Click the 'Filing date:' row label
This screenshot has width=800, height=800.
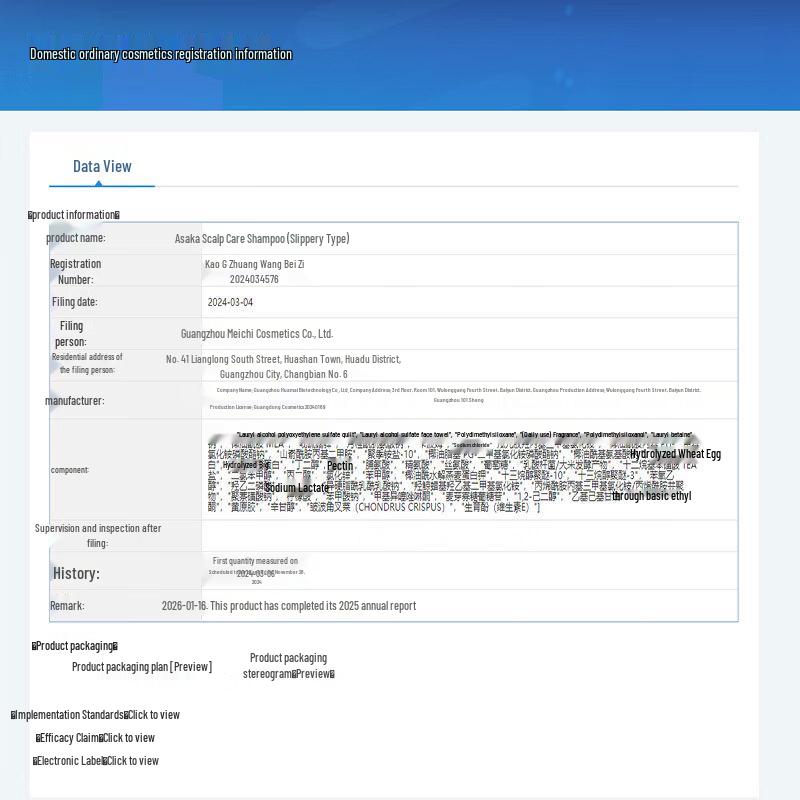click(74, 302)
